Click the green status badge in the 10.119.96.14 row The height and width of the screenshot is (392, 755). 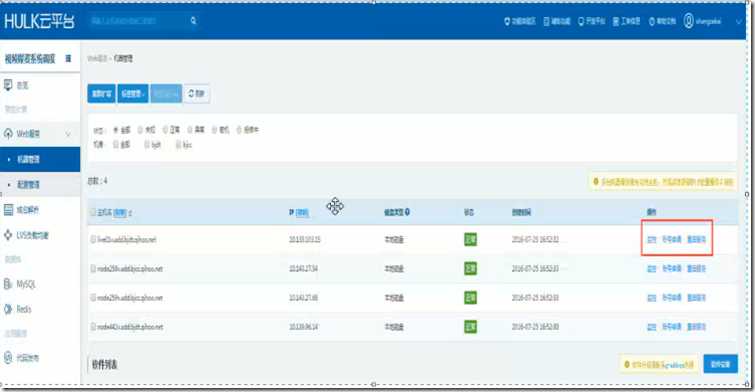coord(470,327)
